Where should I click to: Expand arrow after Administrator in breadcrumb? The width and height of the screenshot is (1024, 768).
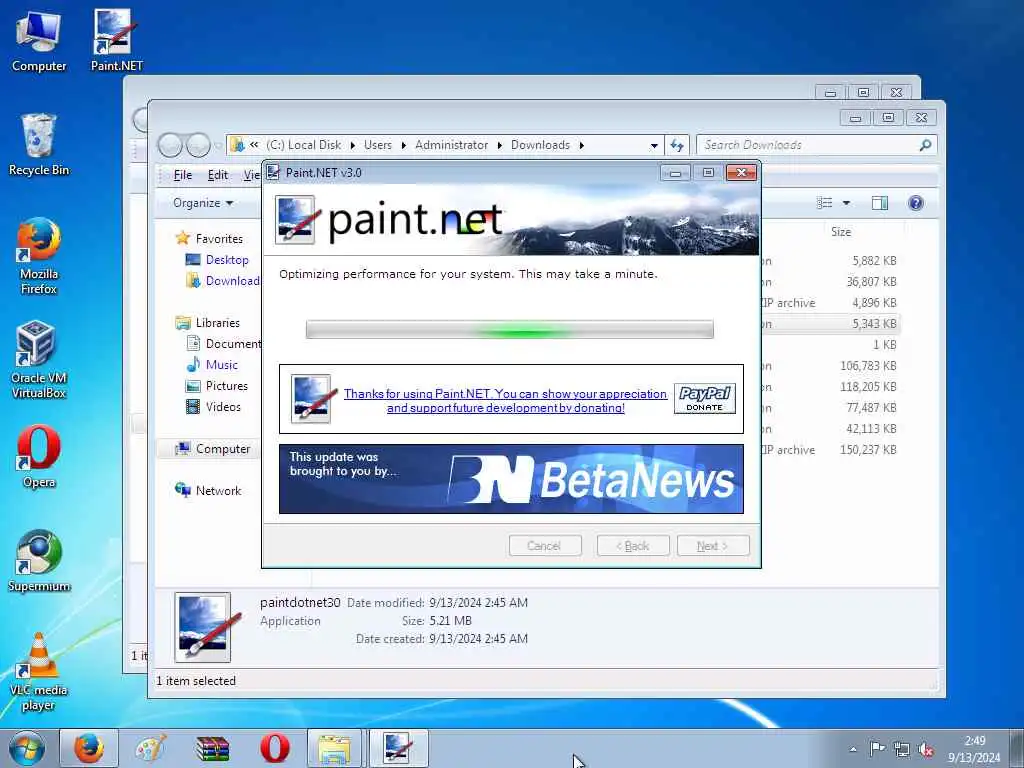click(x=500, y=146)
